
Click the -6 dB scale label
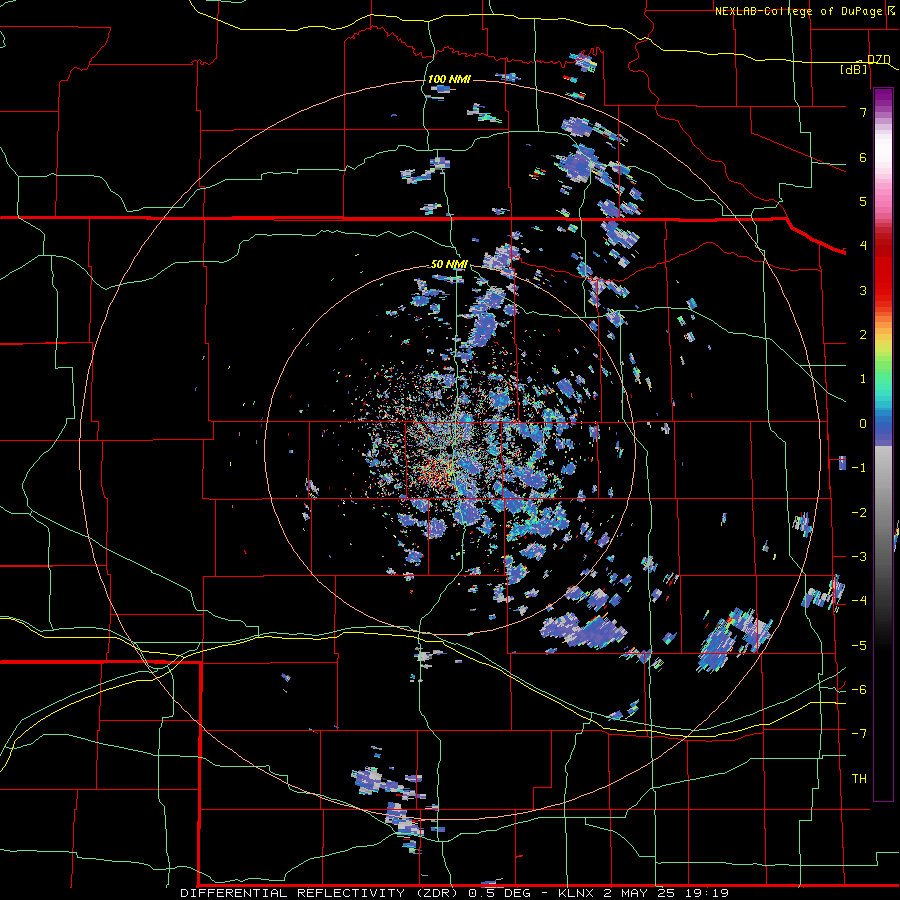[x=859, y=690]
